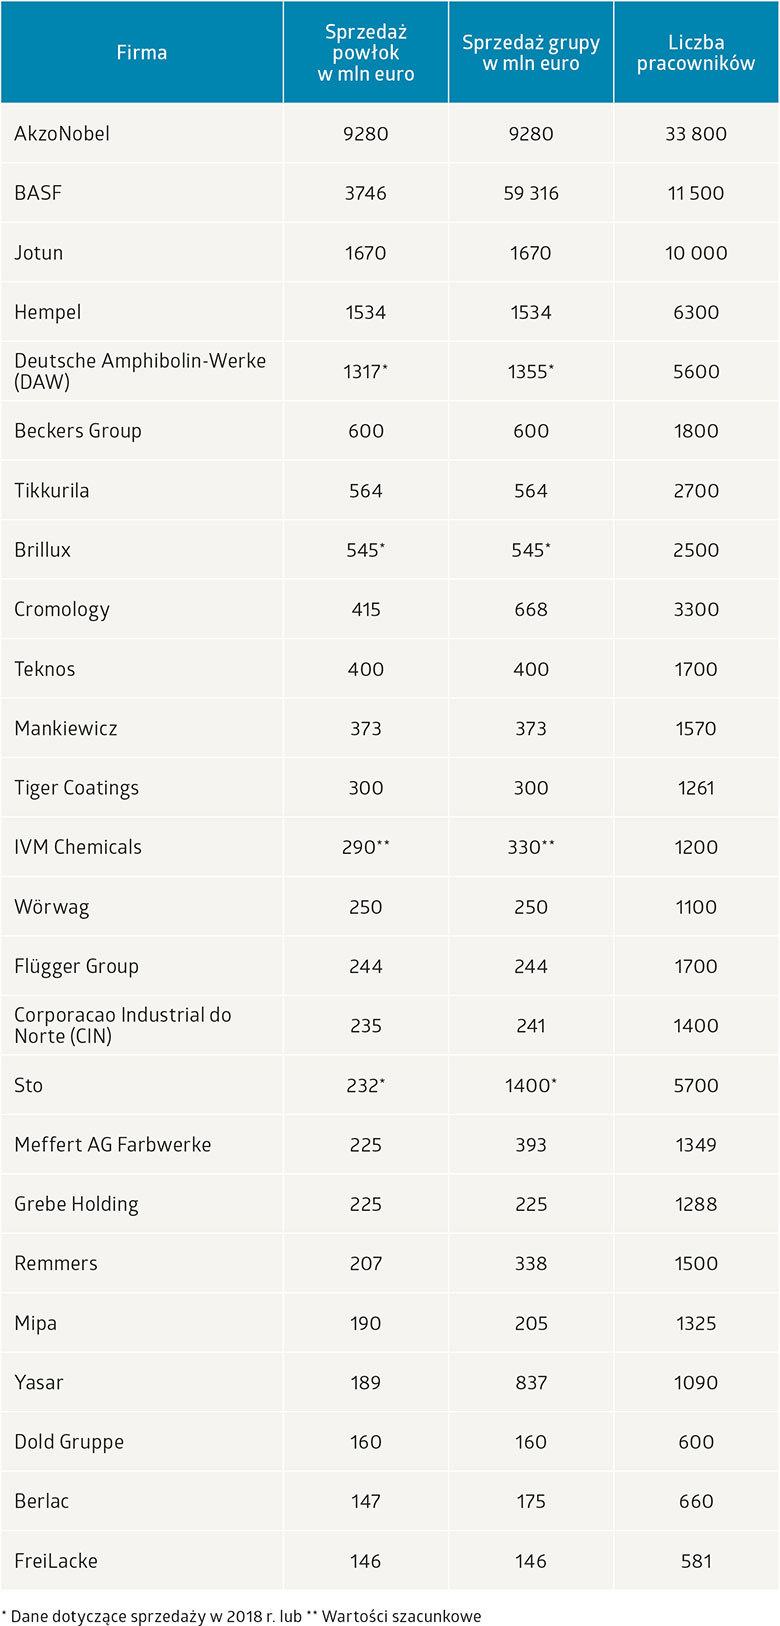Screen dimensions: 780x1626
Task: Click the Beckers Group employee count 1800
Action: coord(696,431)
